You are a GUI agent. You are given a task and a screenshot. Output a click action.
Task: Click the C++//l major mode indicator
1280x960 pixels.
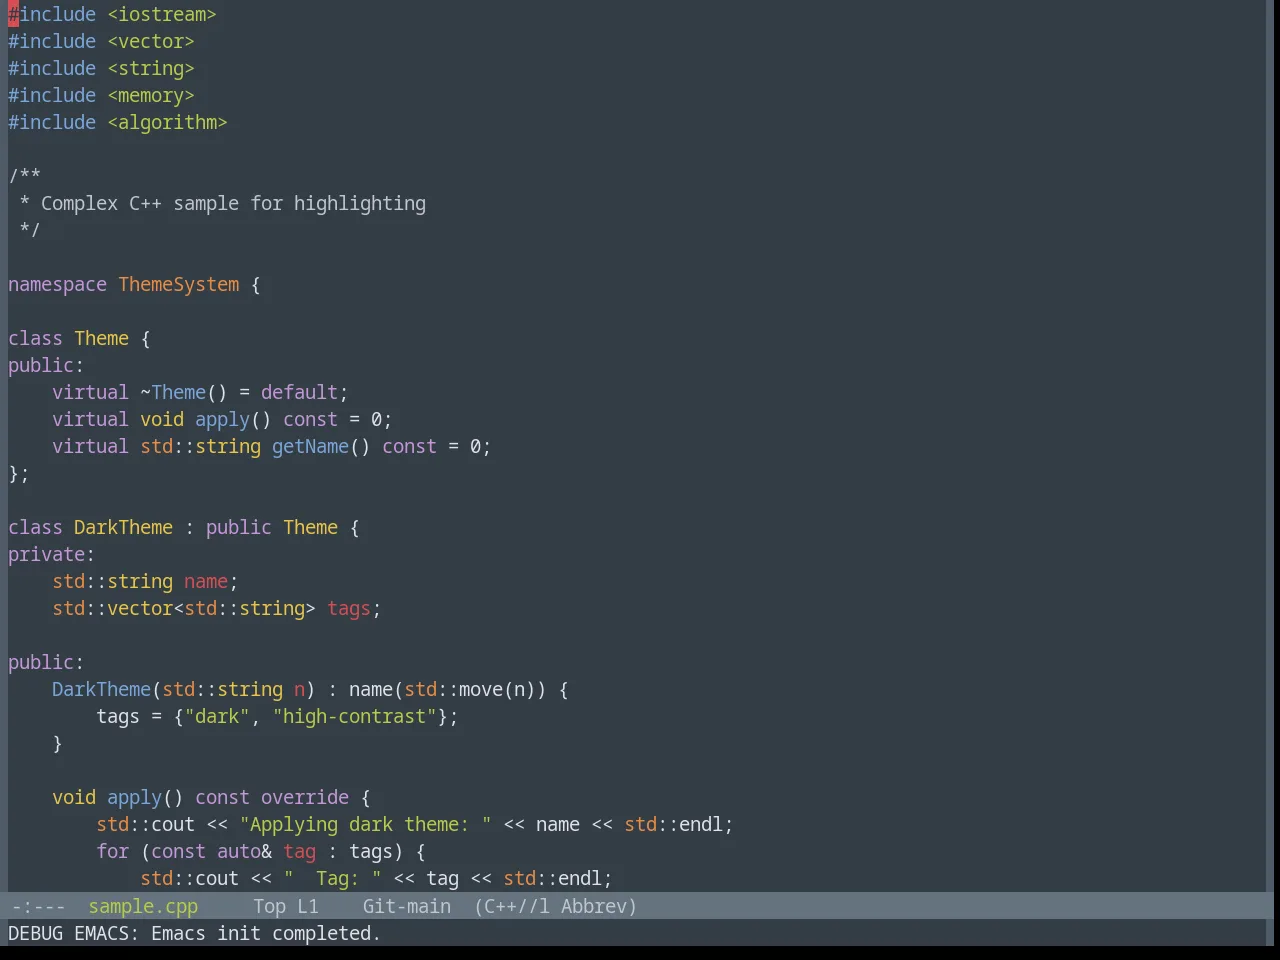[x=512, y=906]
